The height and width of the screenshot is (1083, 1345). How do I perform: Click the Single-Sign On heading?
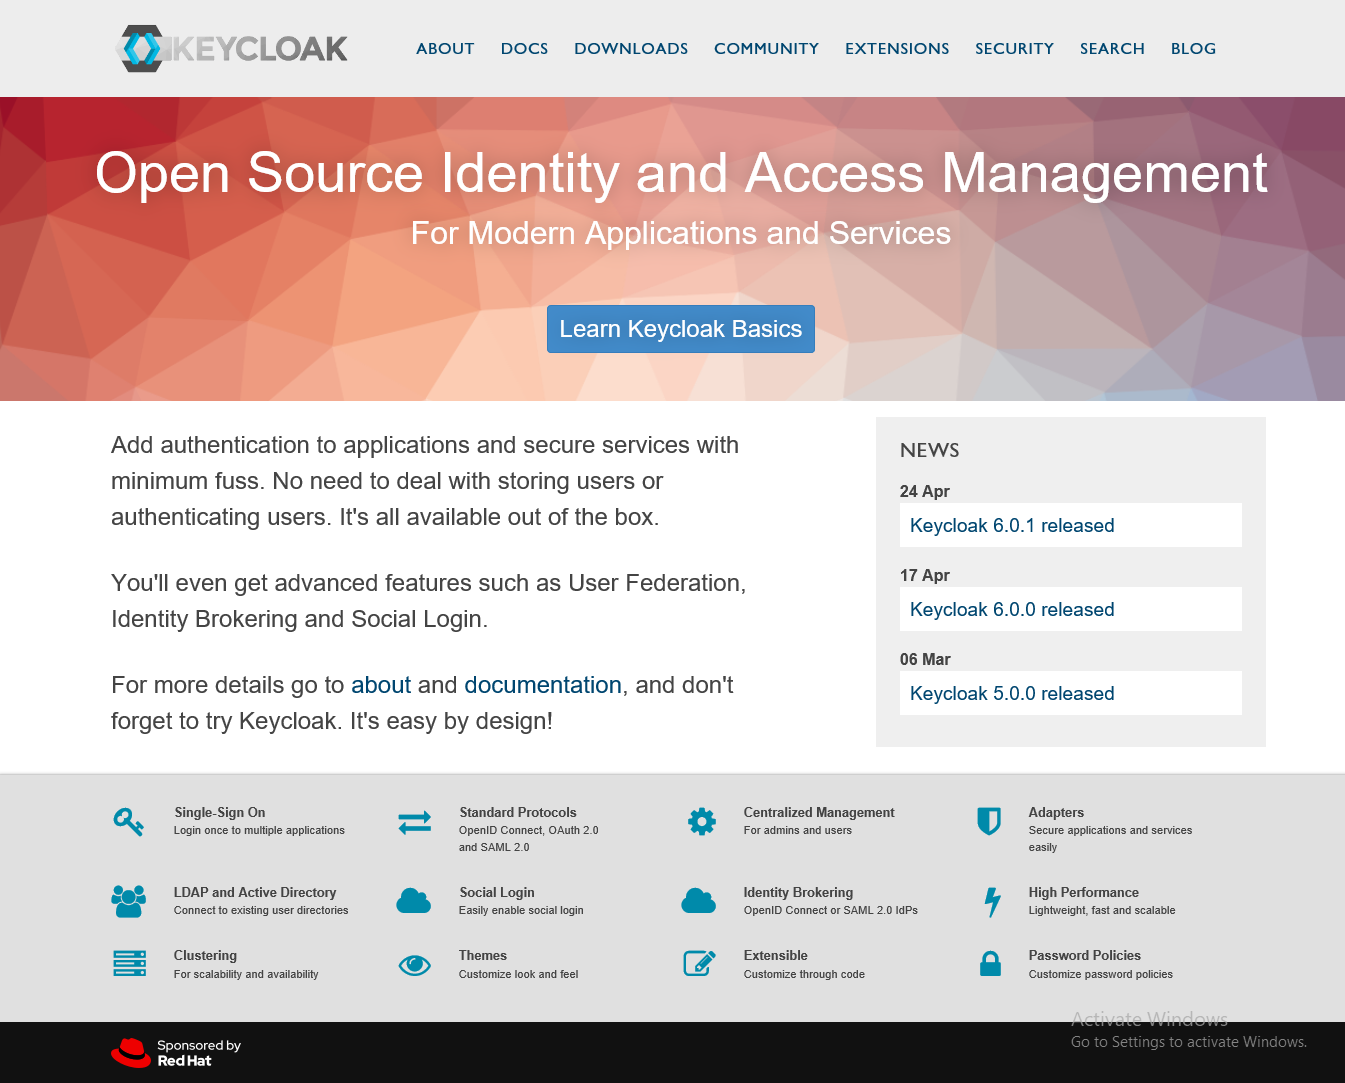220,812
